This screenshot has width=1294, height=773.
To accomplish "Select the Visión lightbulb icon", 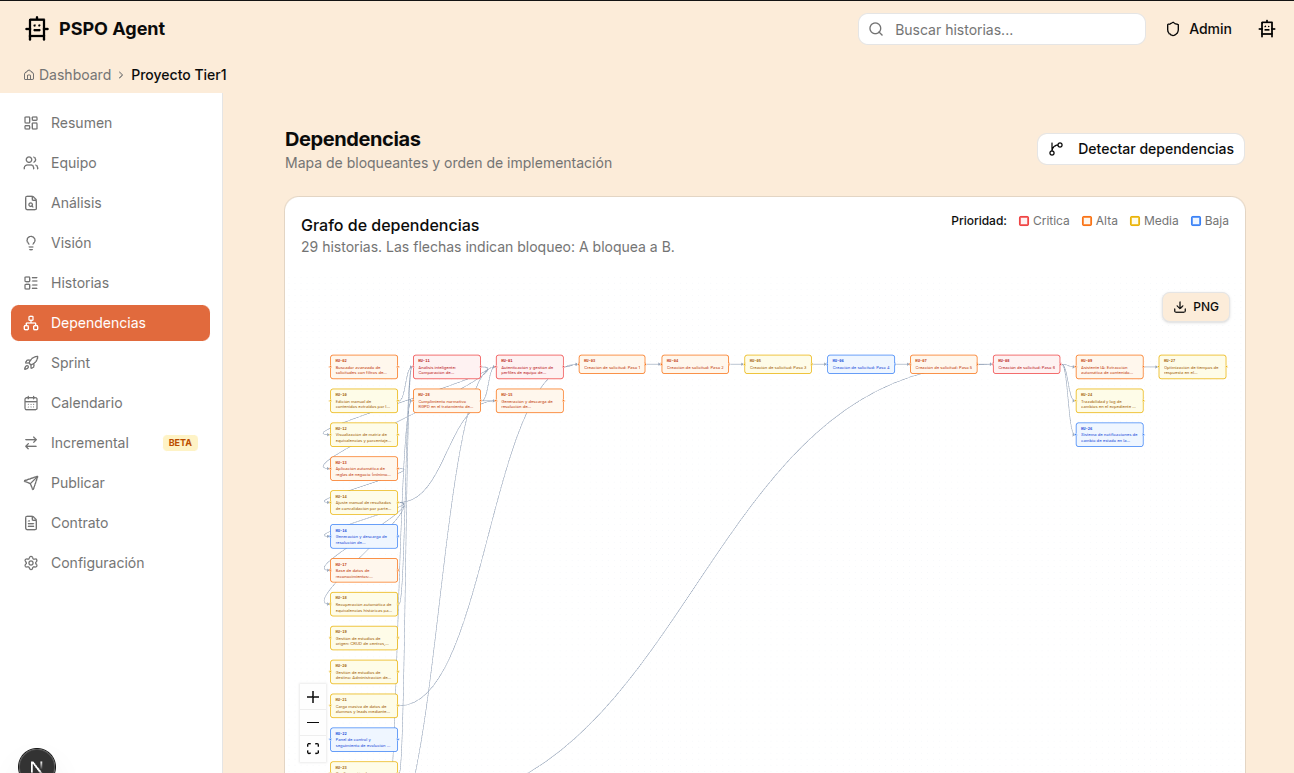I will pos(30,242).
